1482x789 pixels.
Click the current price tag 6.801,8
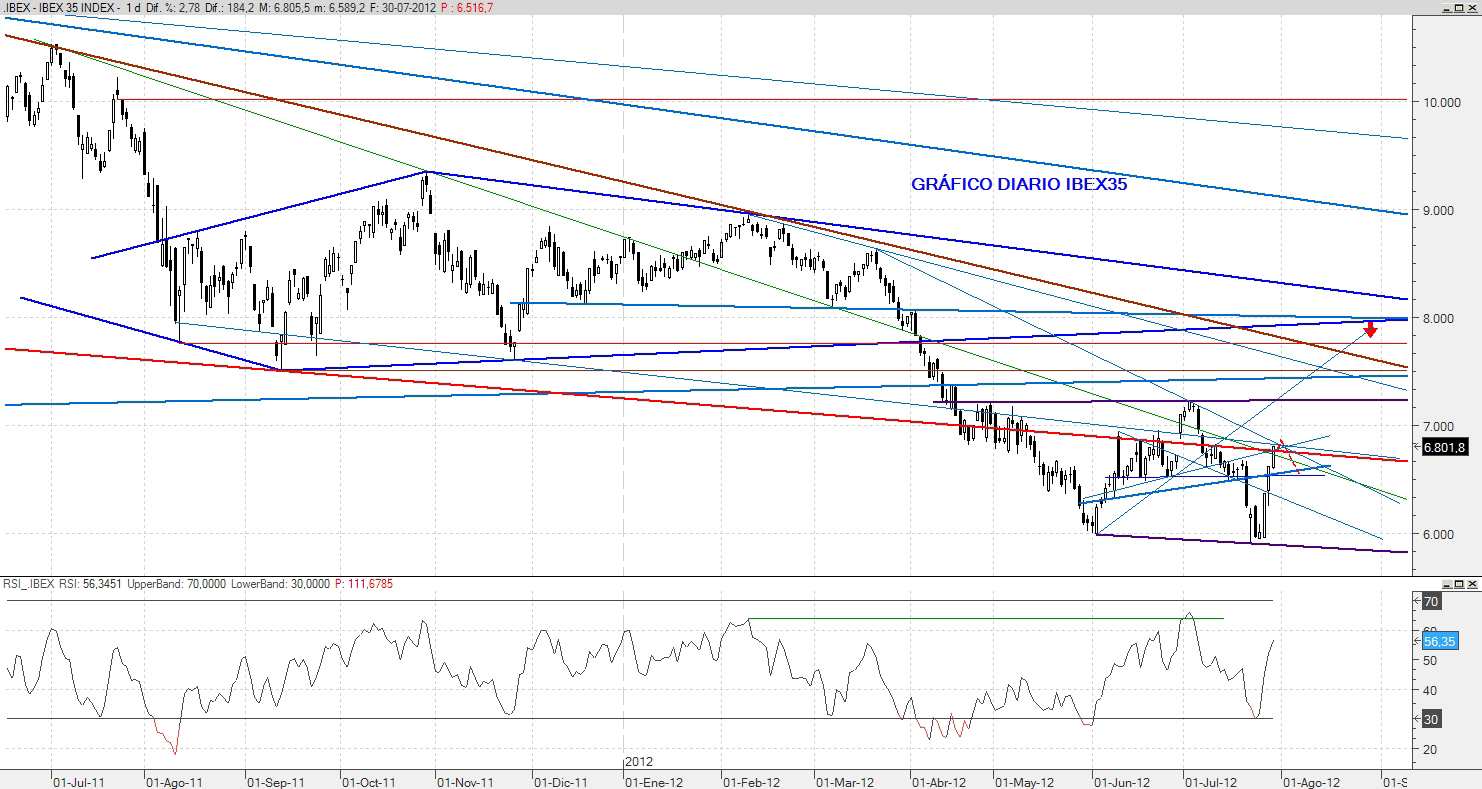click(1443, 448)
